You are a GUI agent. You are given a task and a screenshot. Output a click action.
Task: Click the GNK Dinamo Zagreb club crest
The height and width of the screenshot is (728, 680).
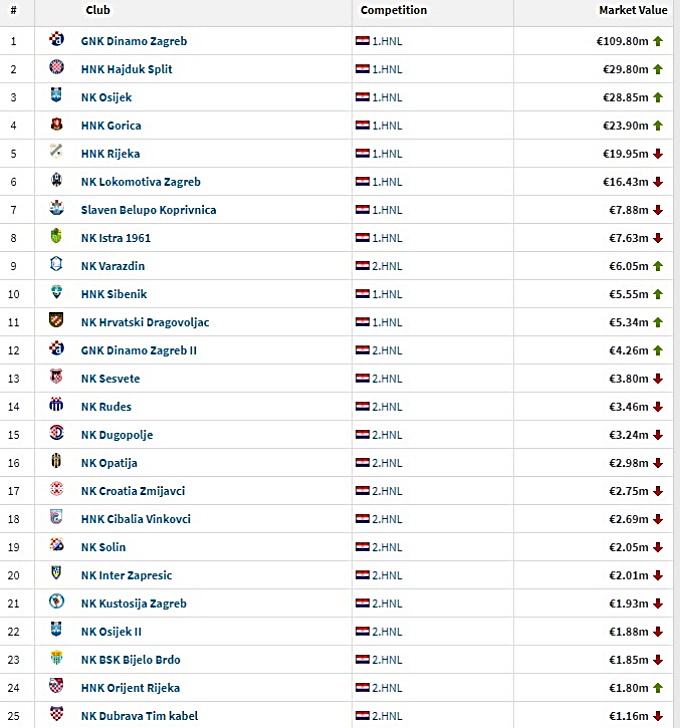coord(56,41)
